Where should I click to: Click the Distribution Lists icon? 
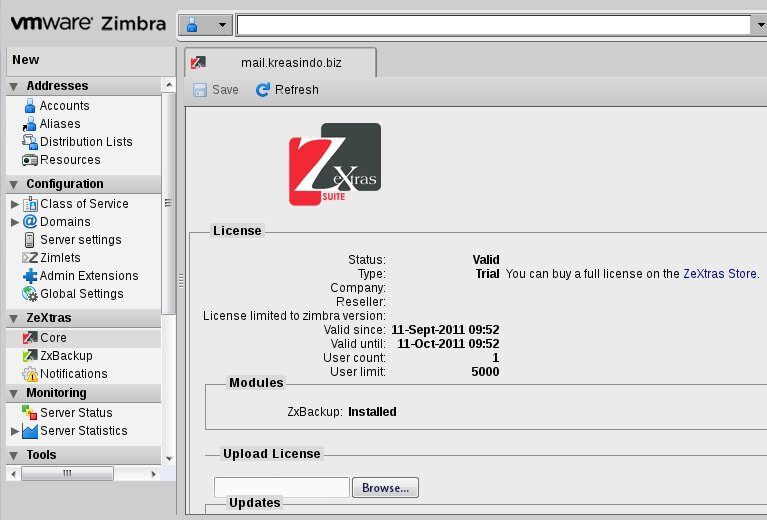pyautogui.click(x=29, y=142)
